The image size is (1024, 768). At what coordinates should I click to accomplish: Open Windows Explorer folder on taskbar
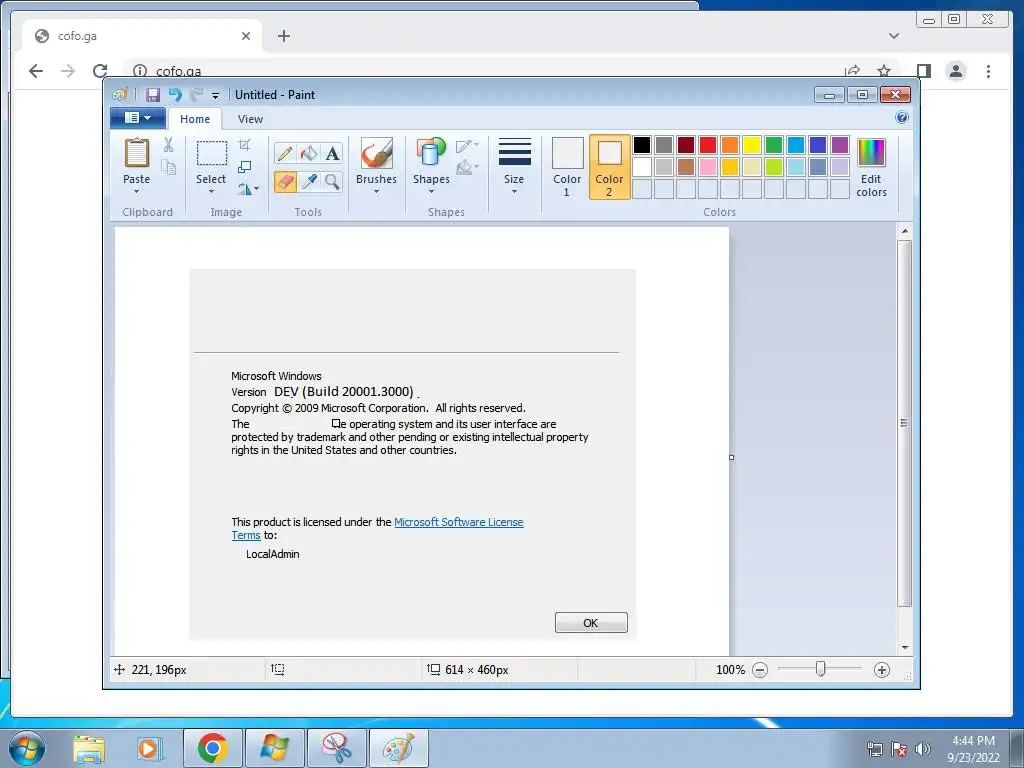89,748
